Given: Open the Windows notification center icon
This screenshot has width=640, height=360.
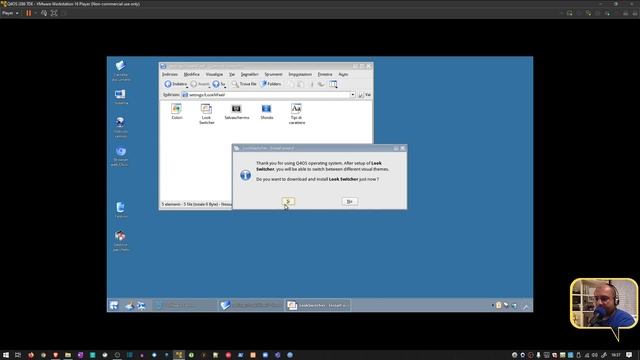Looking at the screenshot, I should (x=629, y=355).
